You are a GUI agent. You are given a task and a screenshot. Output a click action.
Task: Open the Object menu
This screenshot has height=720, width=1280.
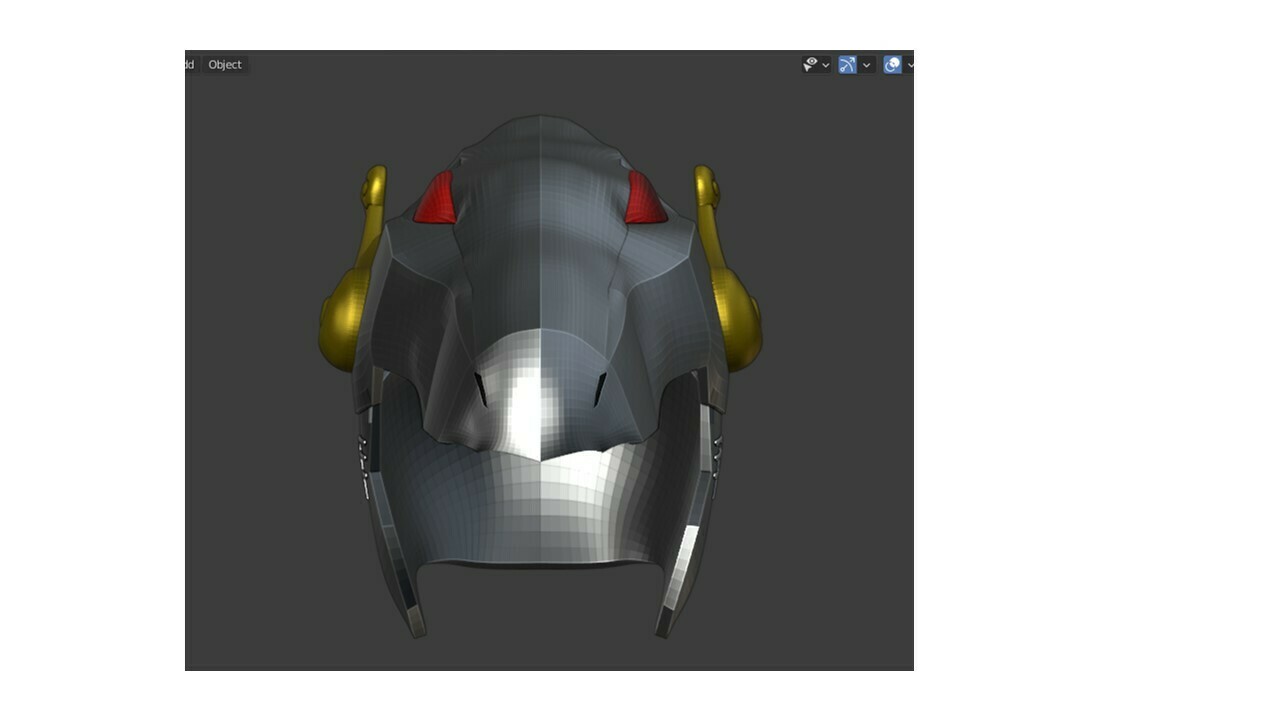pyautogui.click(x=225, y=65)
